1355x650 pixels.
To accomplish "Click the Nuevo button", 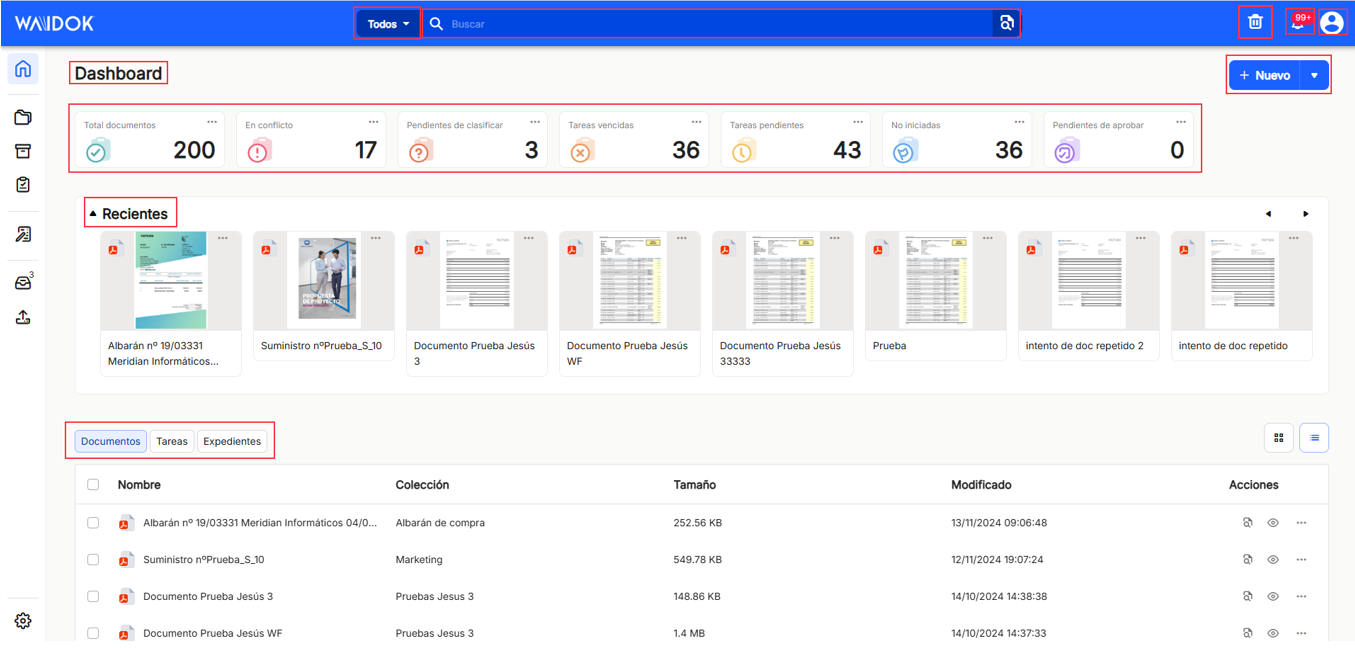I will tap(1265, 75).
